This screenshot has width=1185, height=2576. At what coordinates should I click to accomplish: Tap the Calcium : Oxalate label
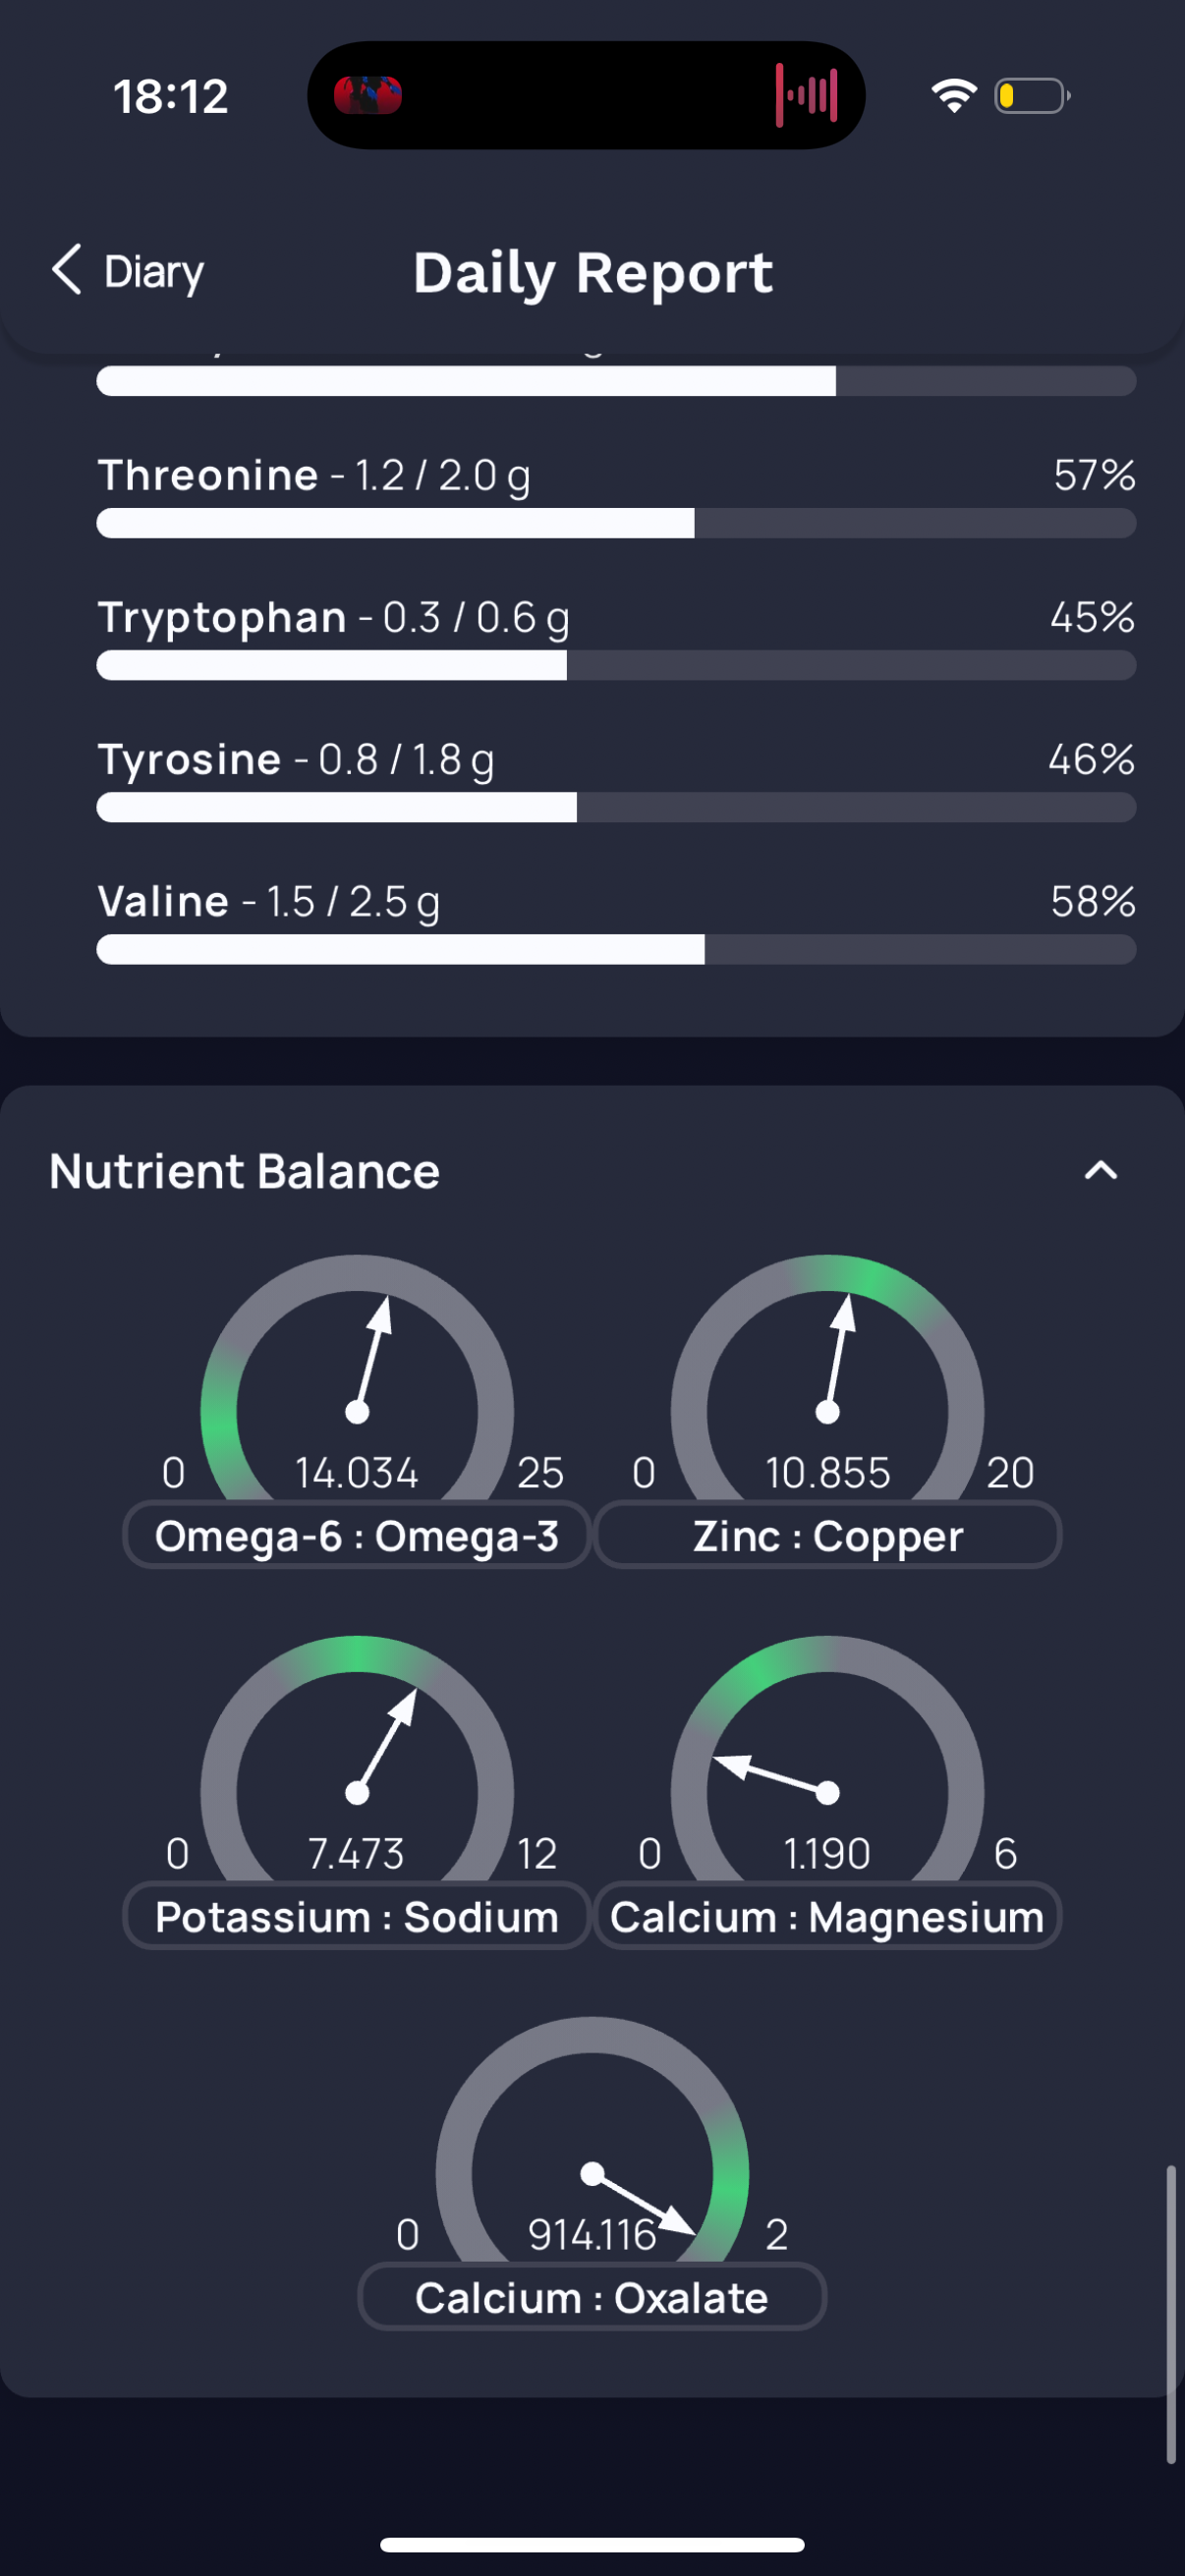tap(592, 2297)
